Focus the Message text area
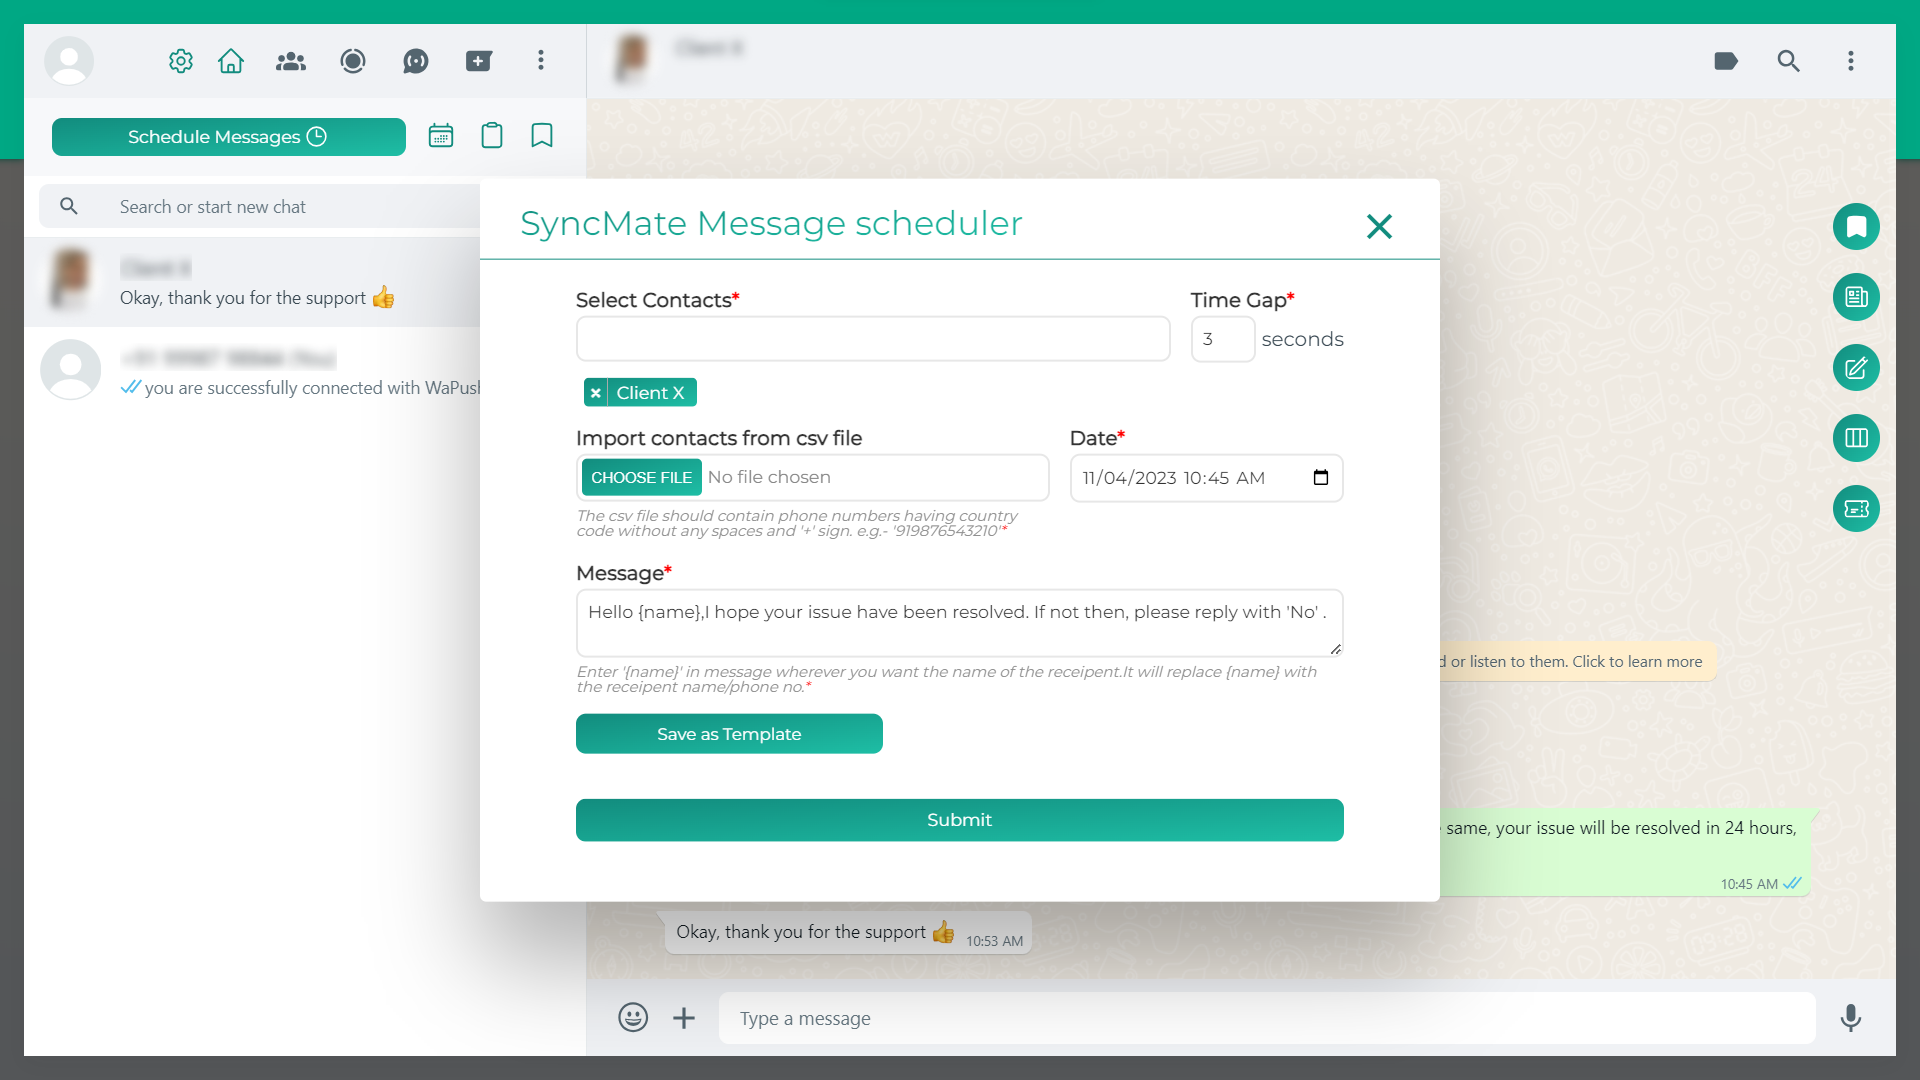Image resolution: width=1920 pixels, height=1080 pixels. (x=959, y=622)
